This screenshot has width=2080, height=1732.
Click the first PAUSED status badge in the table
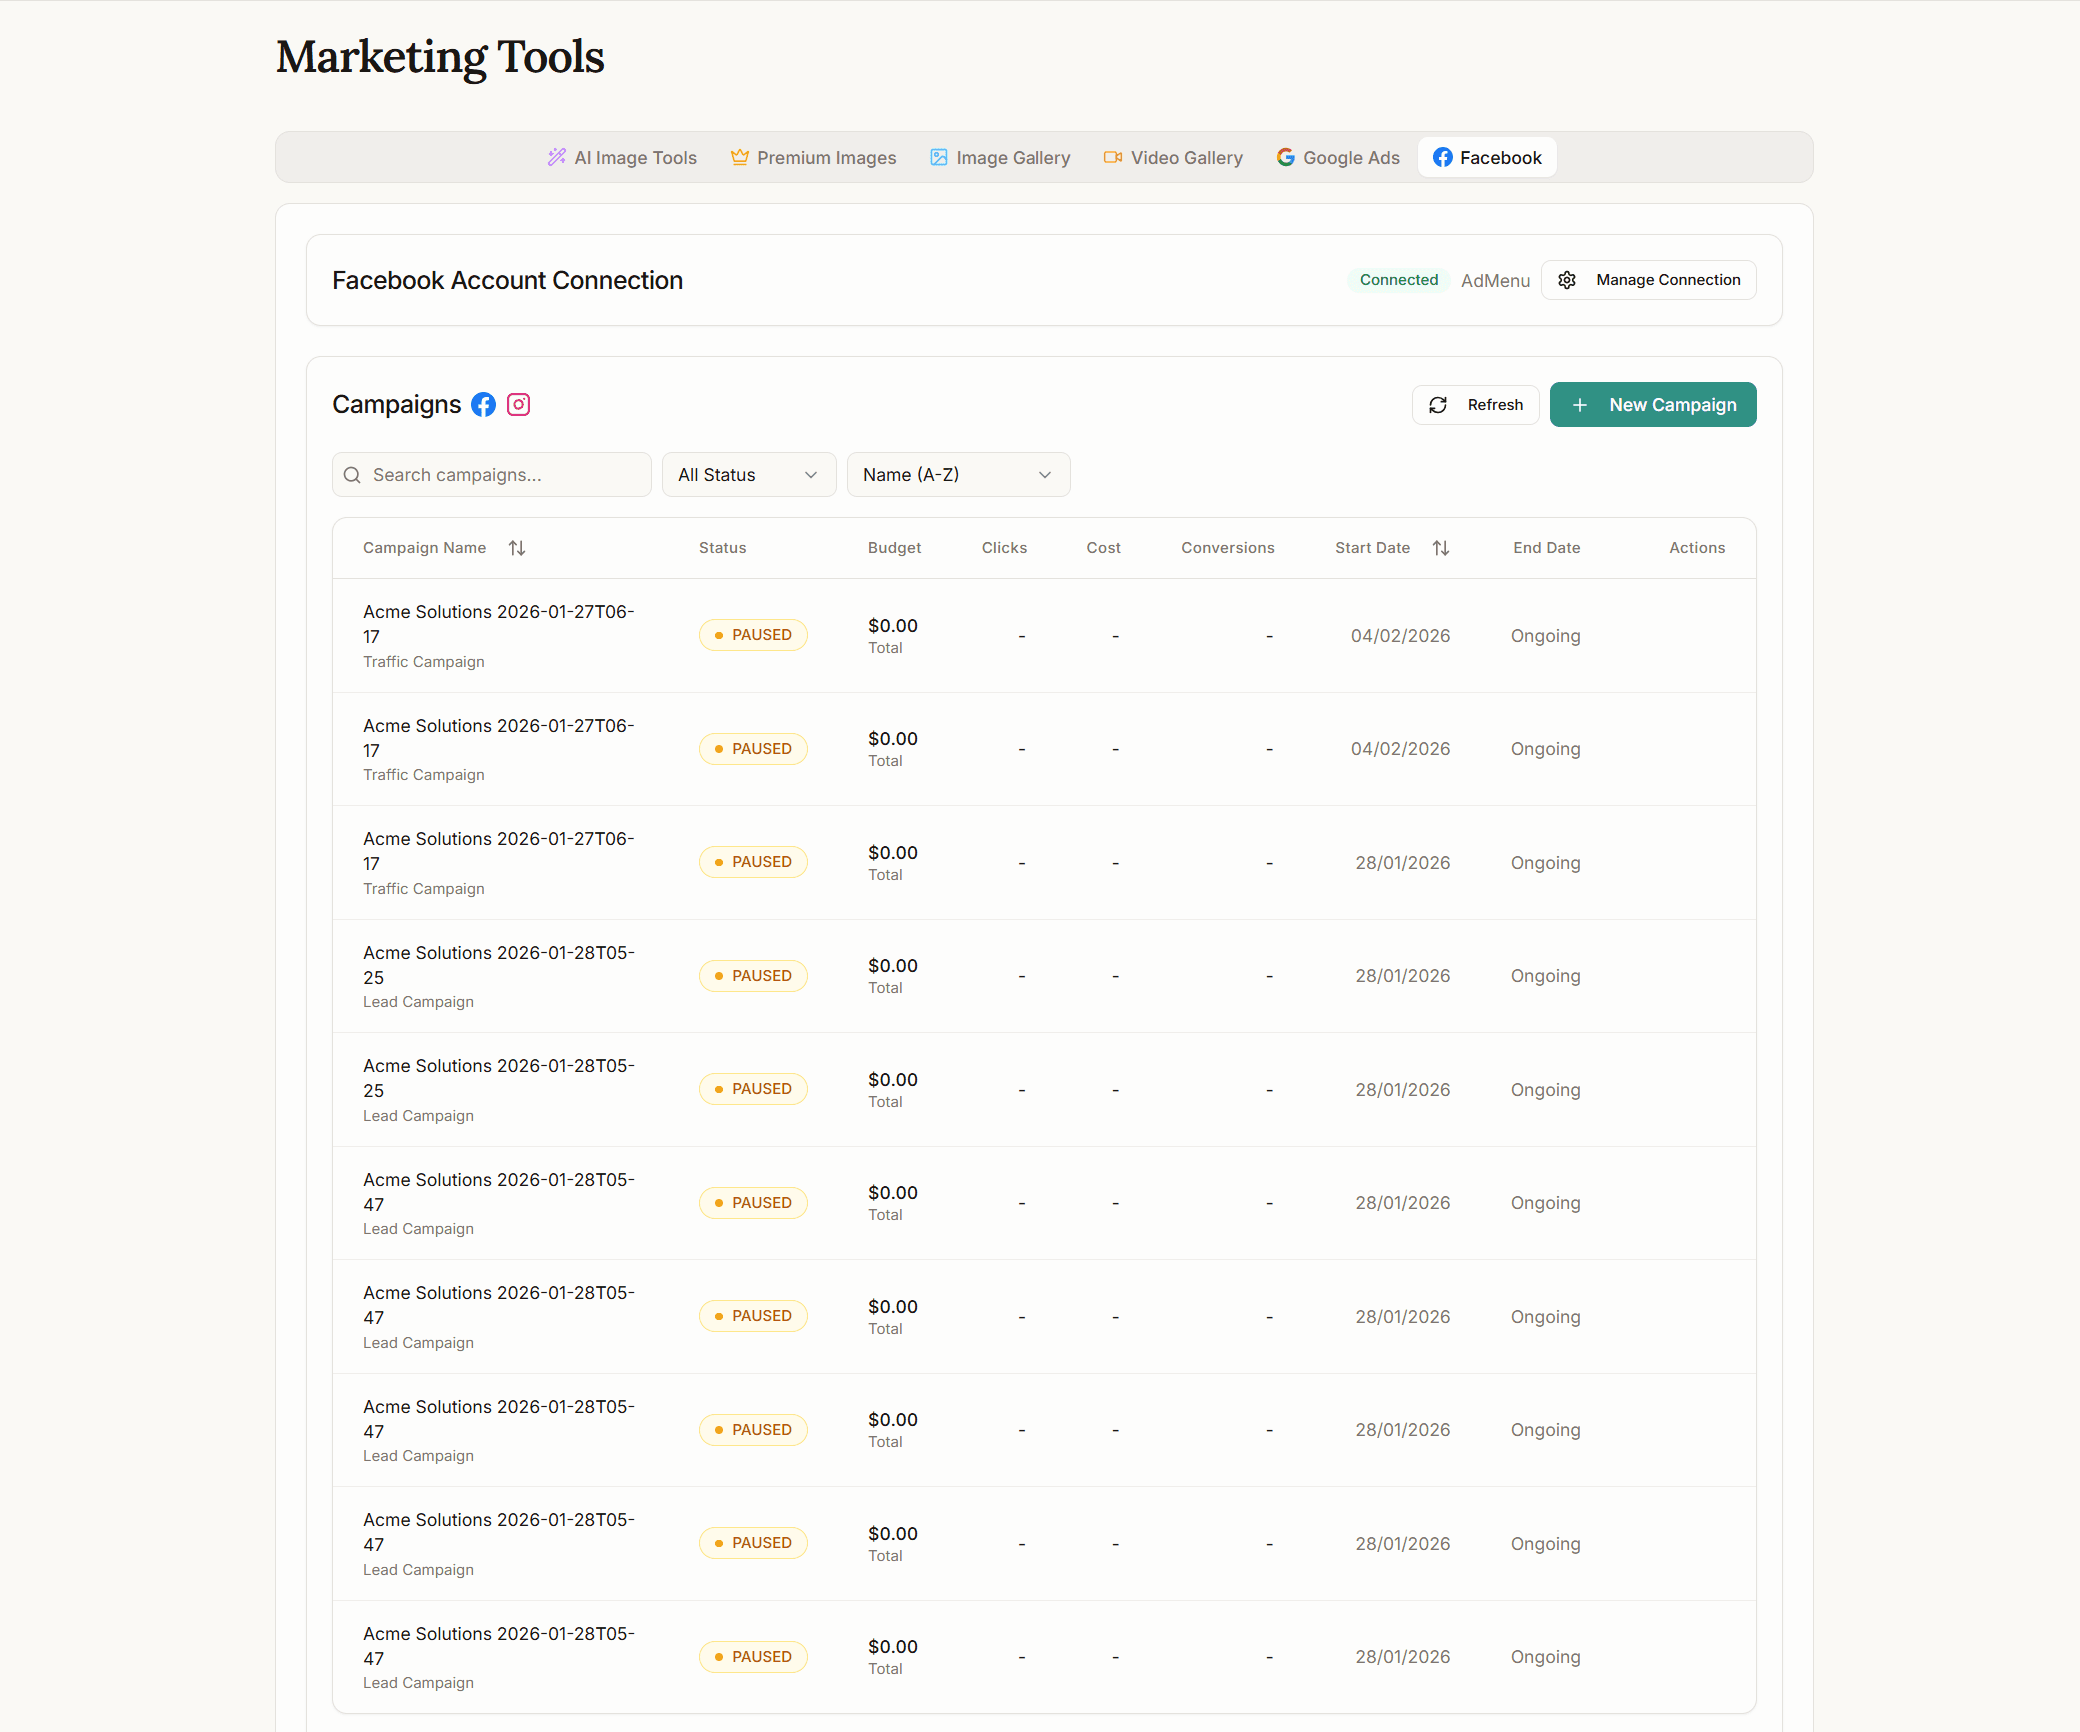coord(753,635)
